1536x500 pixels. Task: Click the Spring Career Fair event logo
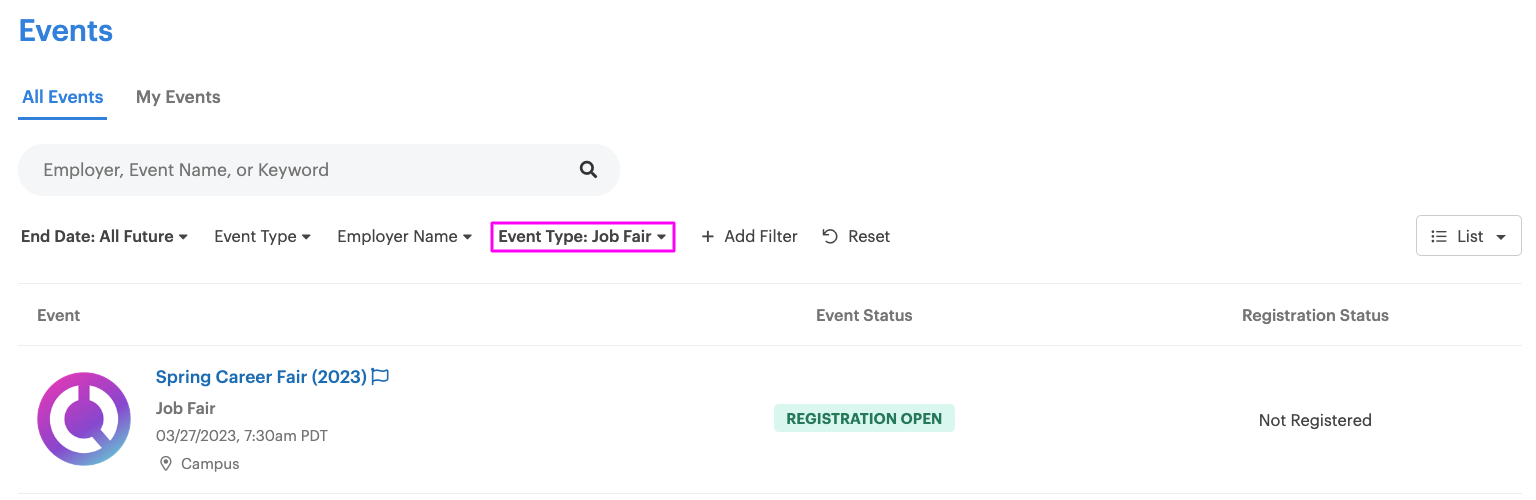click(84, 419)
